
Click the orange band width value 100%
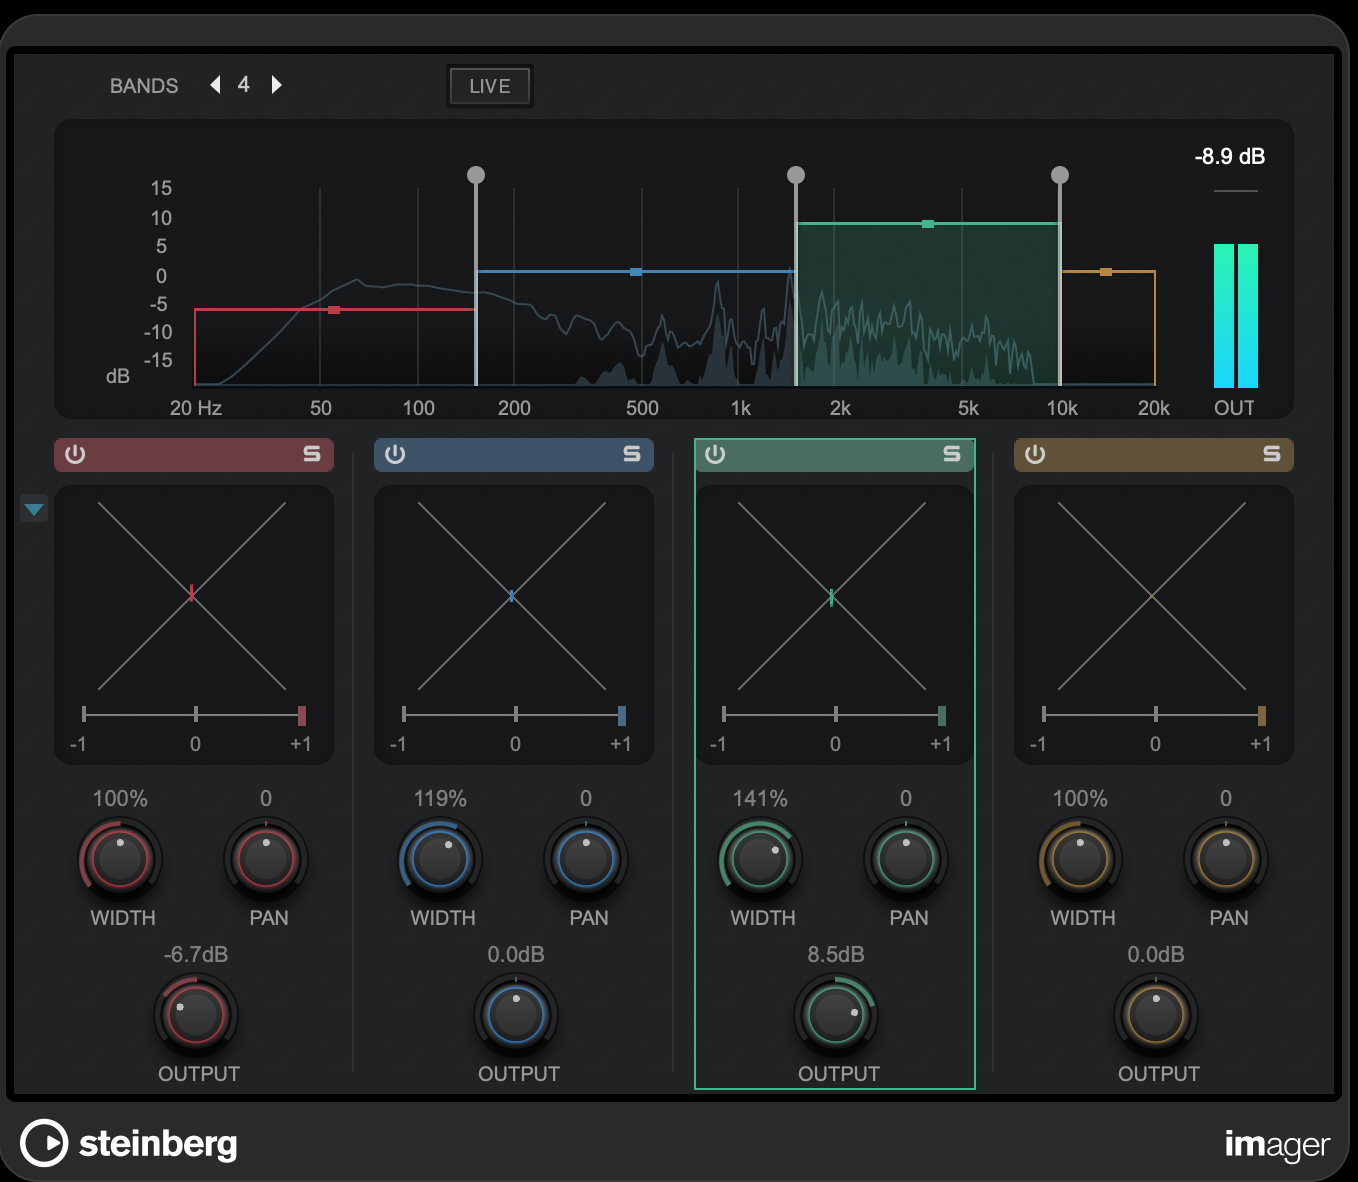point(1080,799)
